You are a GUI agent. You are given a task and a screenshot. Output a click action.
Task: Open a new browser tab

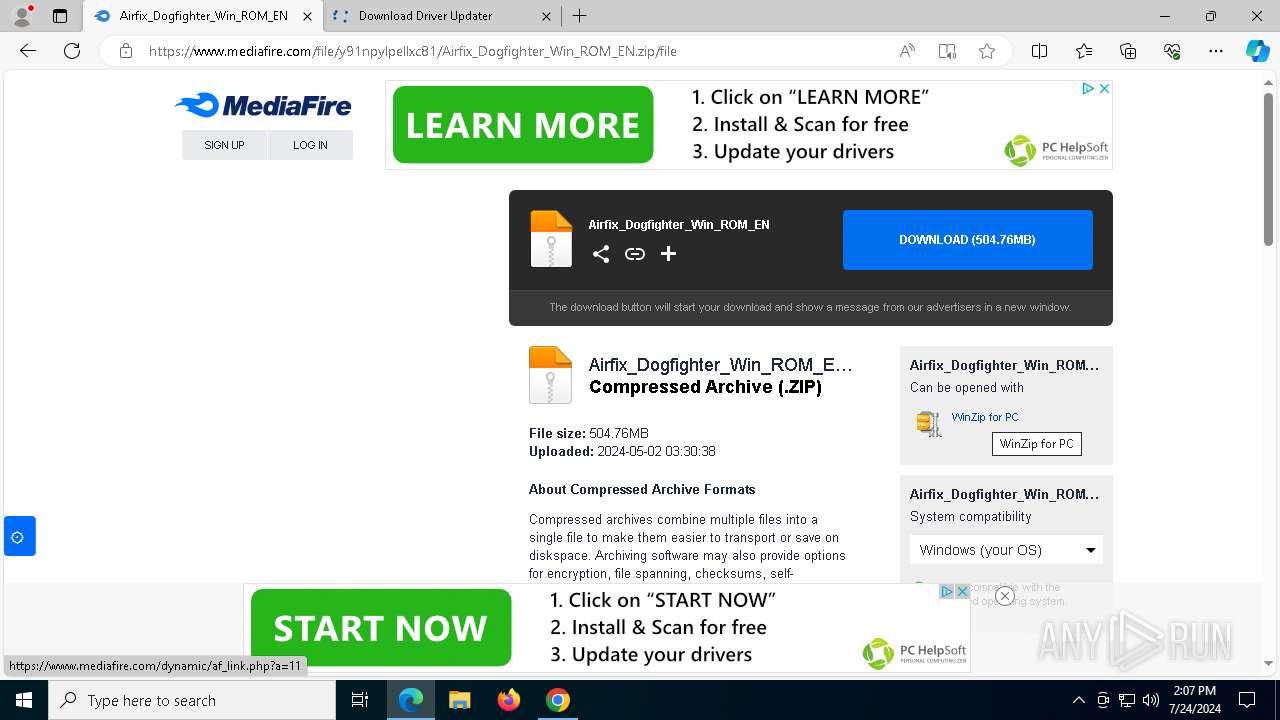point(580,16)
